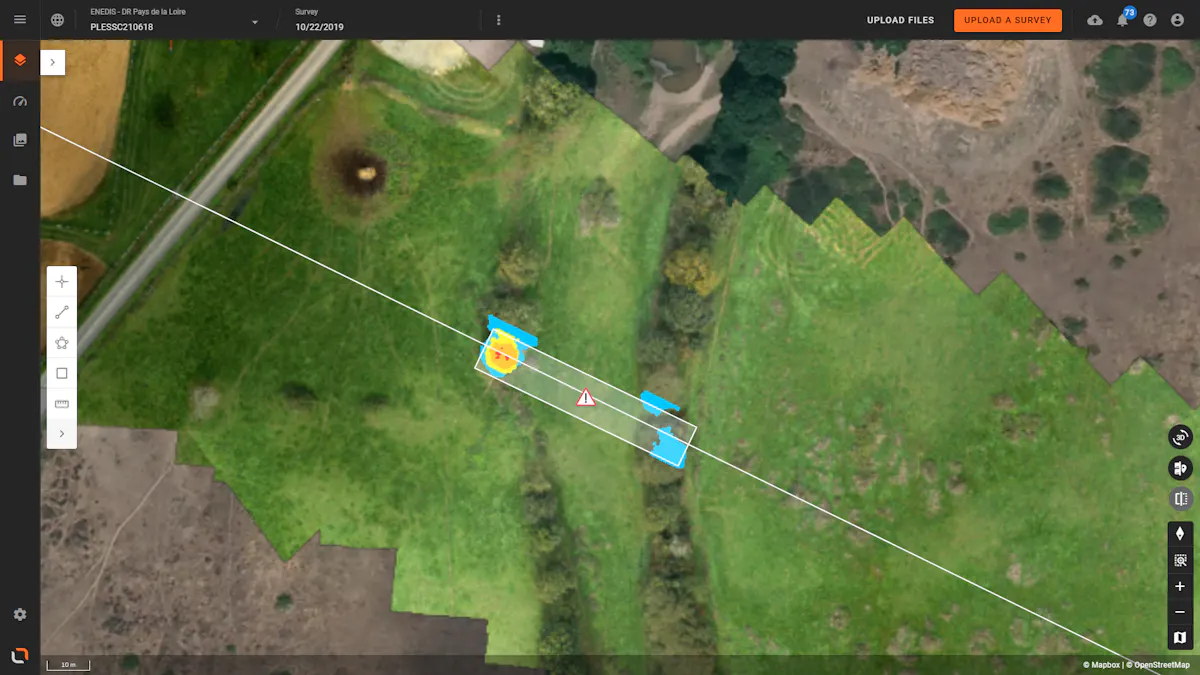Click the Upload a Survey button

(1007, 20)
